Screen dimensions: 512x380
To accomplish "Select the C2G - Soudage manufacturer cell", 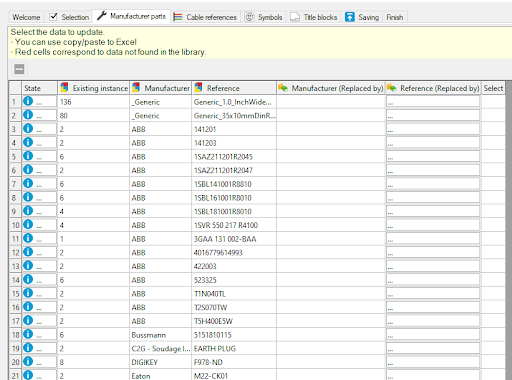I will pyautogui.click(x=161, y=348).
